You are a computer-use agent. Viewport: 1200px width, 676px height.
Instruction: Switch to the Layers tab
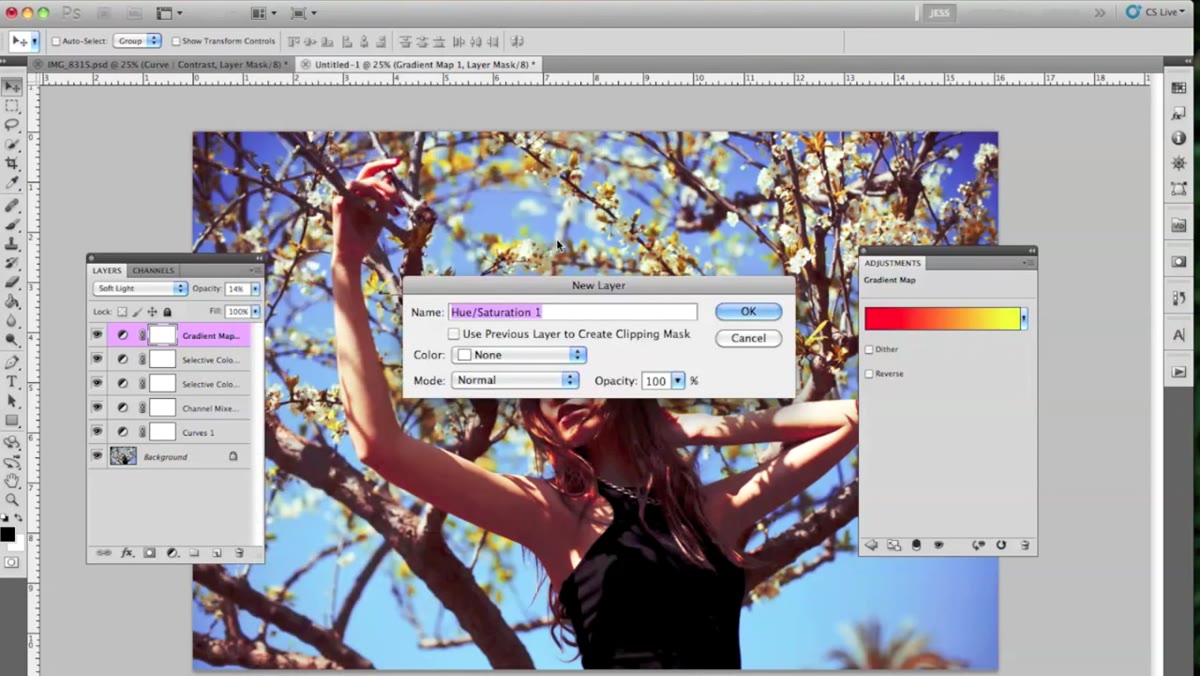click(x=107, y=270)
